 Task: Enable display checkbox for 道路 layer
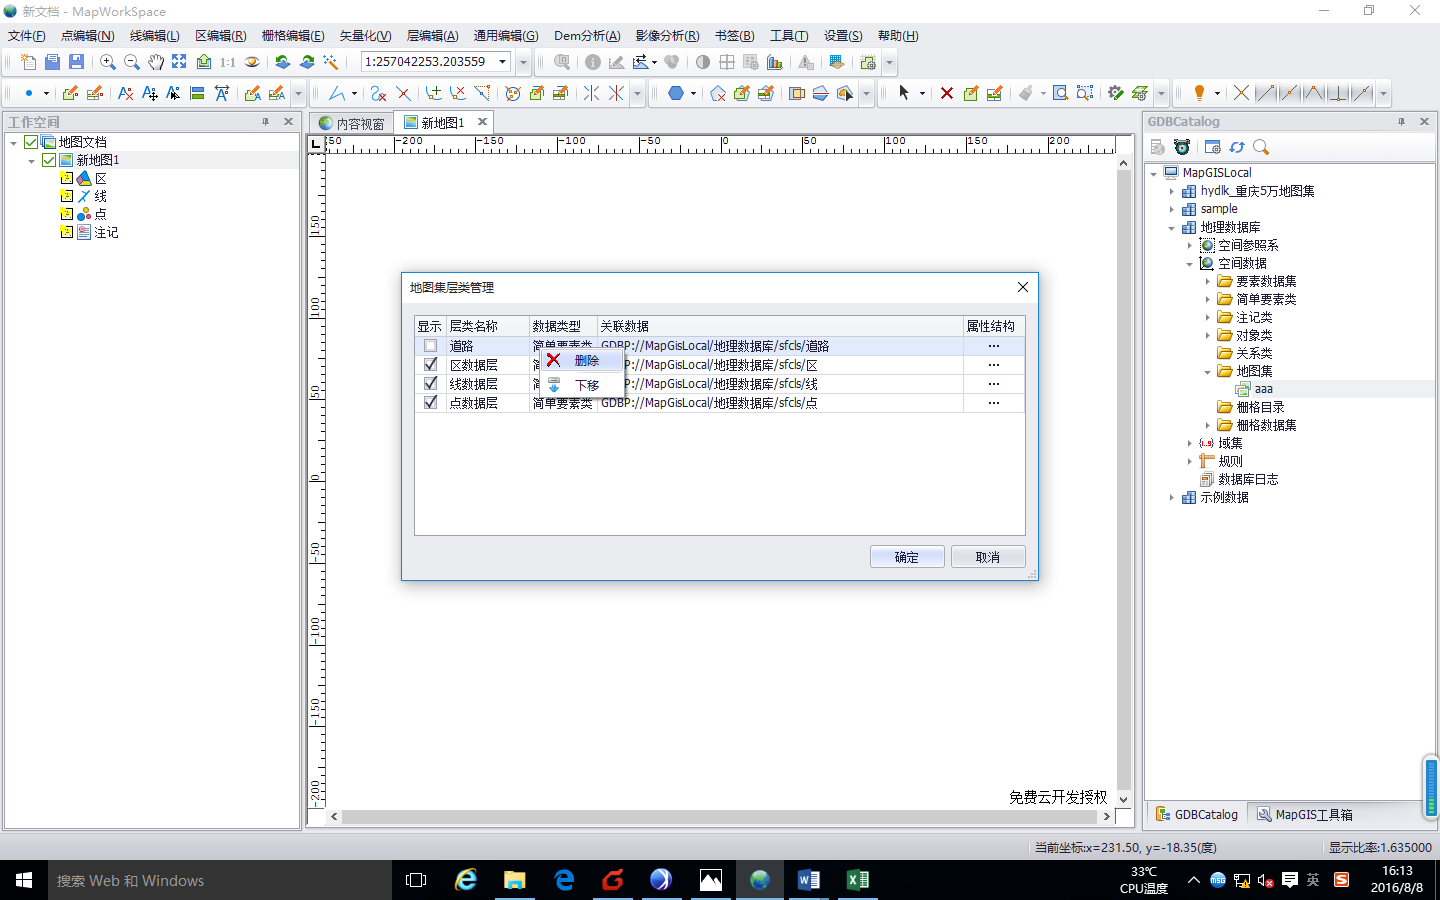pyautogui.click(x=431, y=346)
